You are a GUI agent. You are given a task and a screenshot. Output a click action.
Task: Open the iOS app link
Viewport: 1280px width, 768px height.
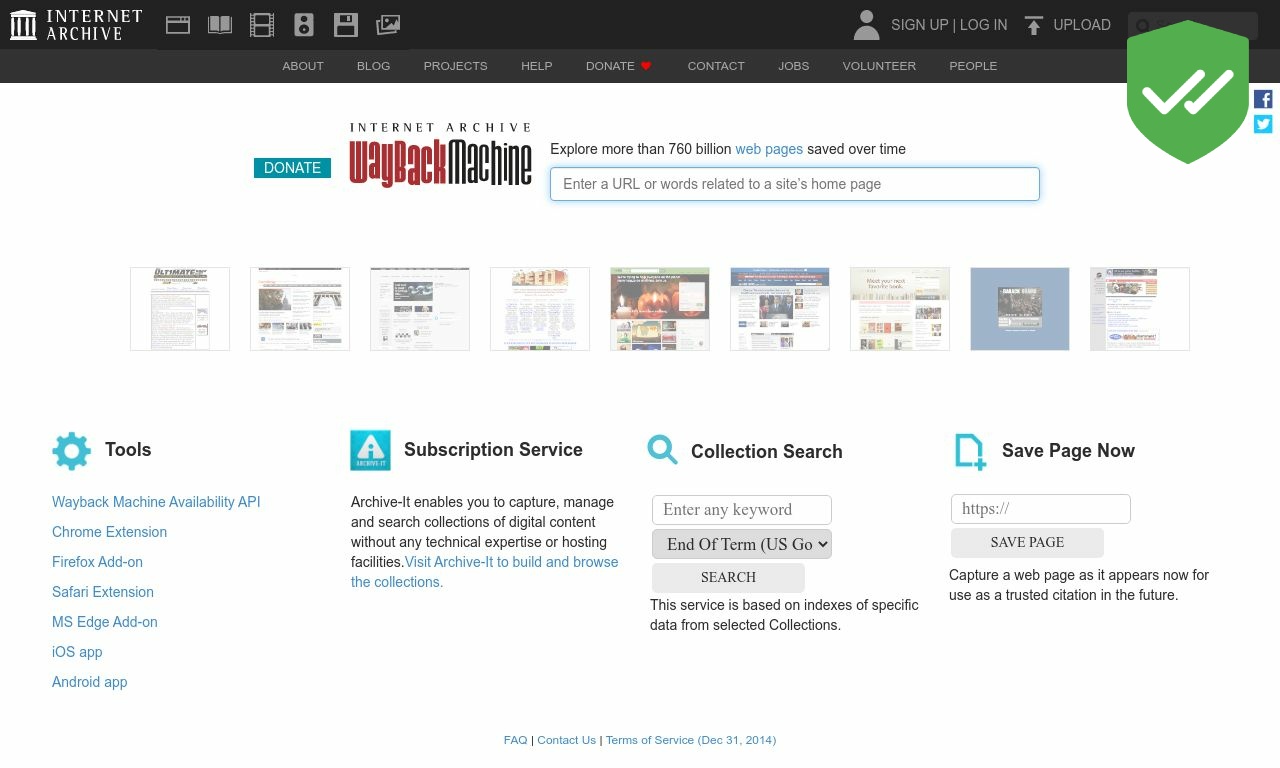pos(77,652)
